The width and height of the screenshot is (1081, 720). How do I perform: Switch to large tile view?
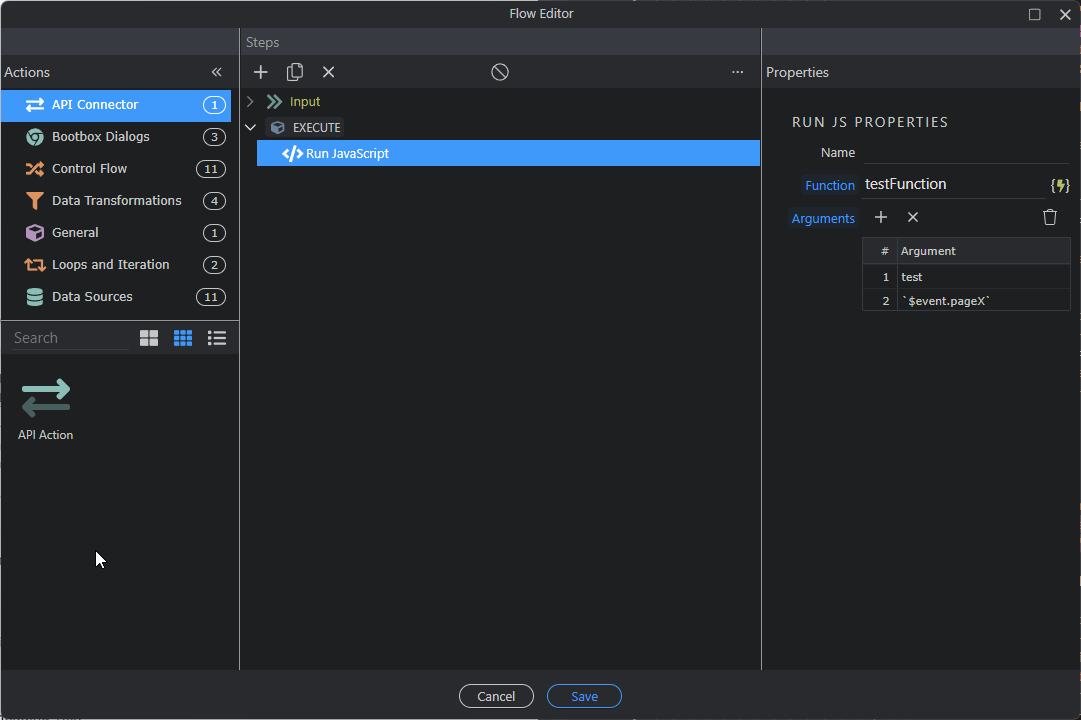[x=149, y=338]
